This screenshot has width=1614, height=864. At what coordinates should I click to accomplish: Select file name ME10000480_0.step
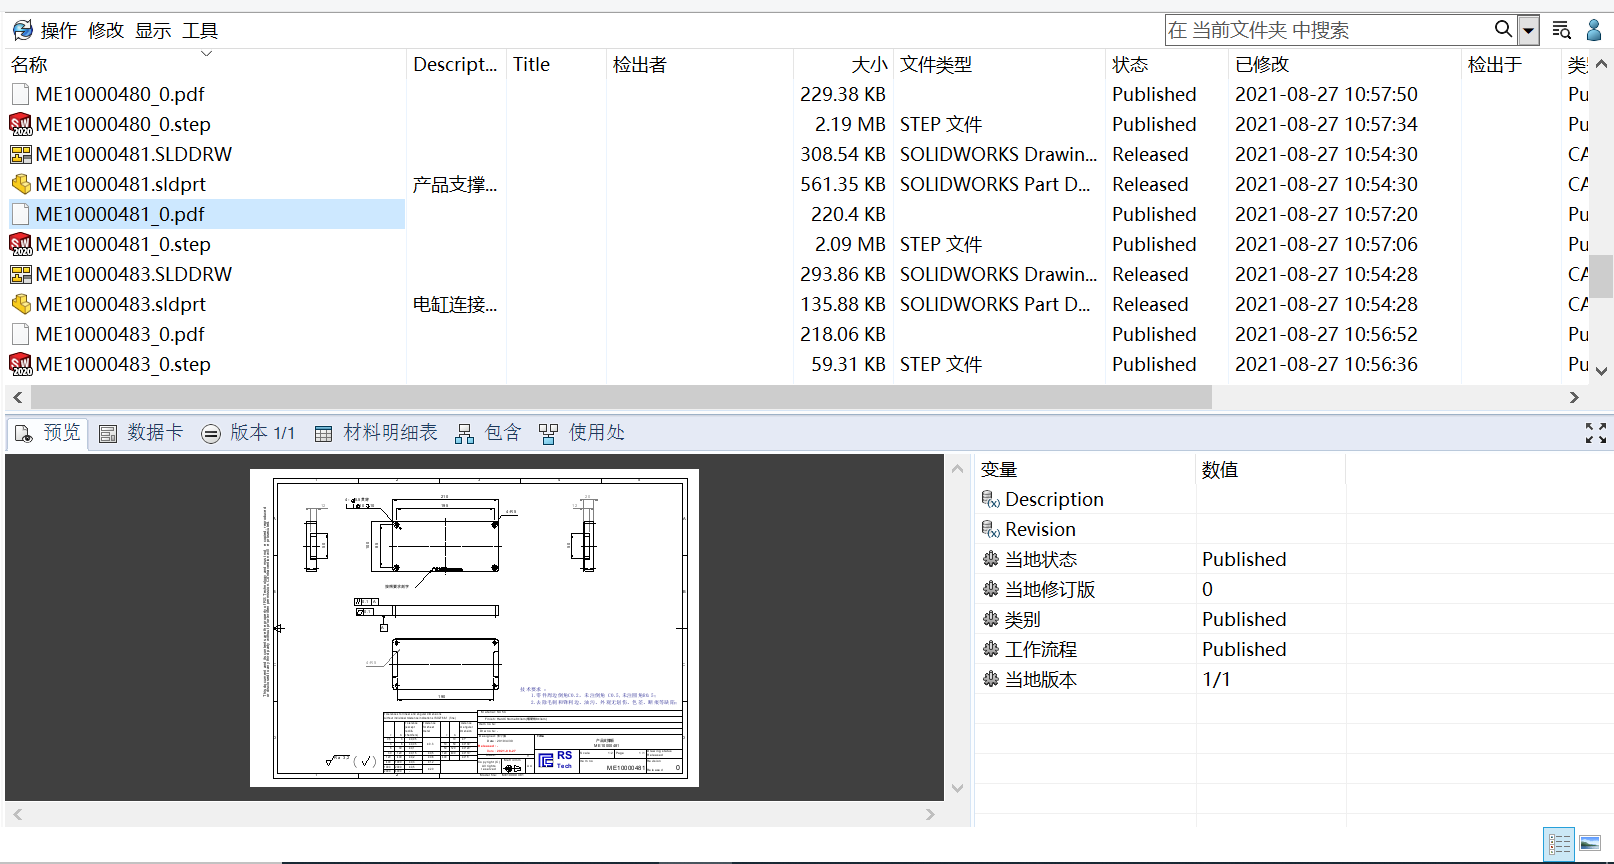[123, 124]
